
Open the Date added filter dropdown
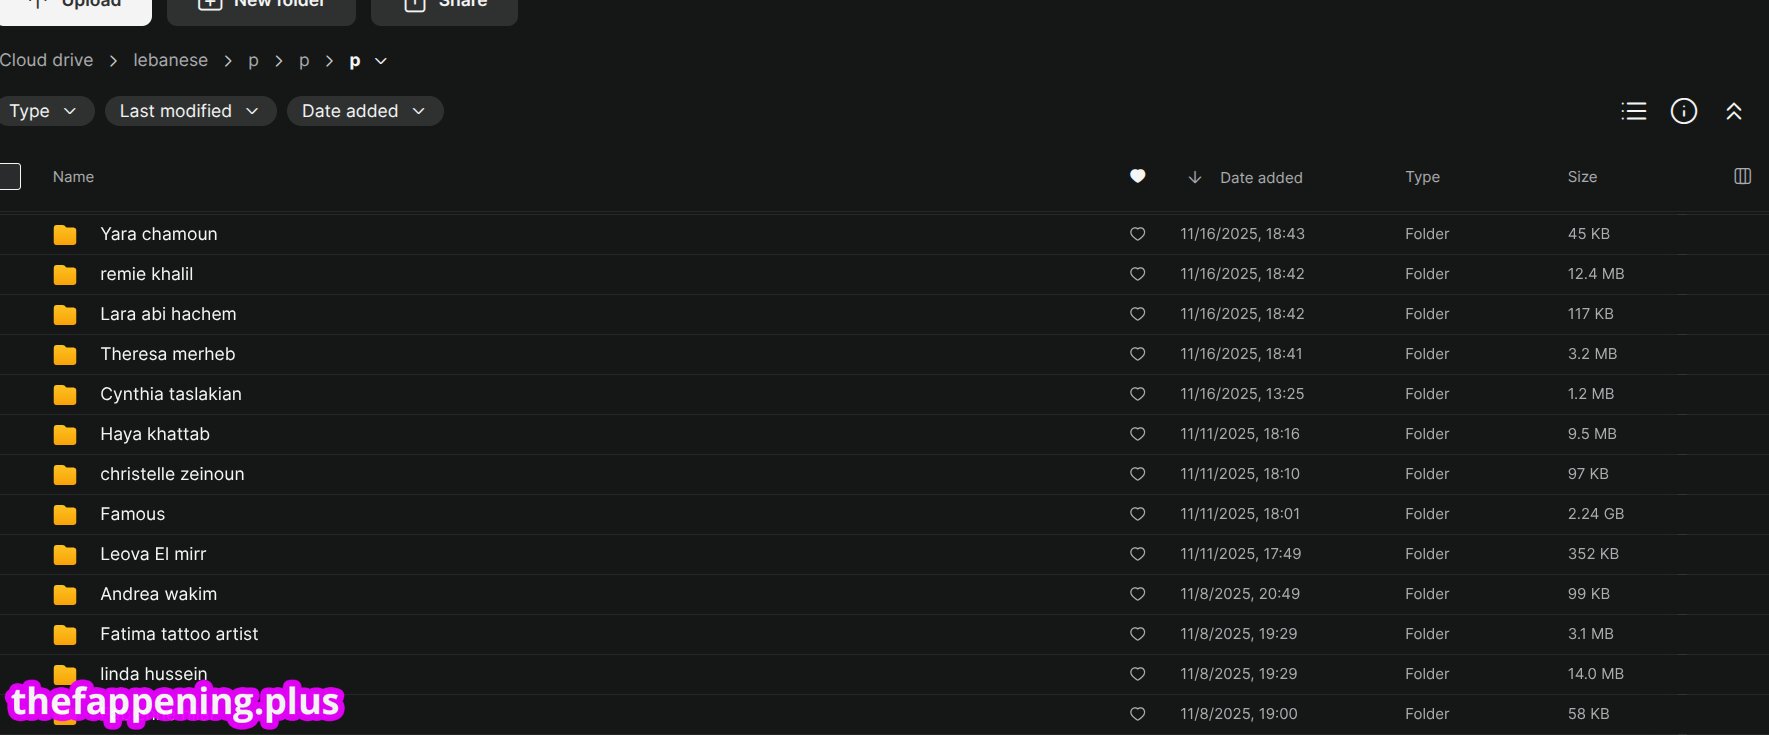[365, 111]
